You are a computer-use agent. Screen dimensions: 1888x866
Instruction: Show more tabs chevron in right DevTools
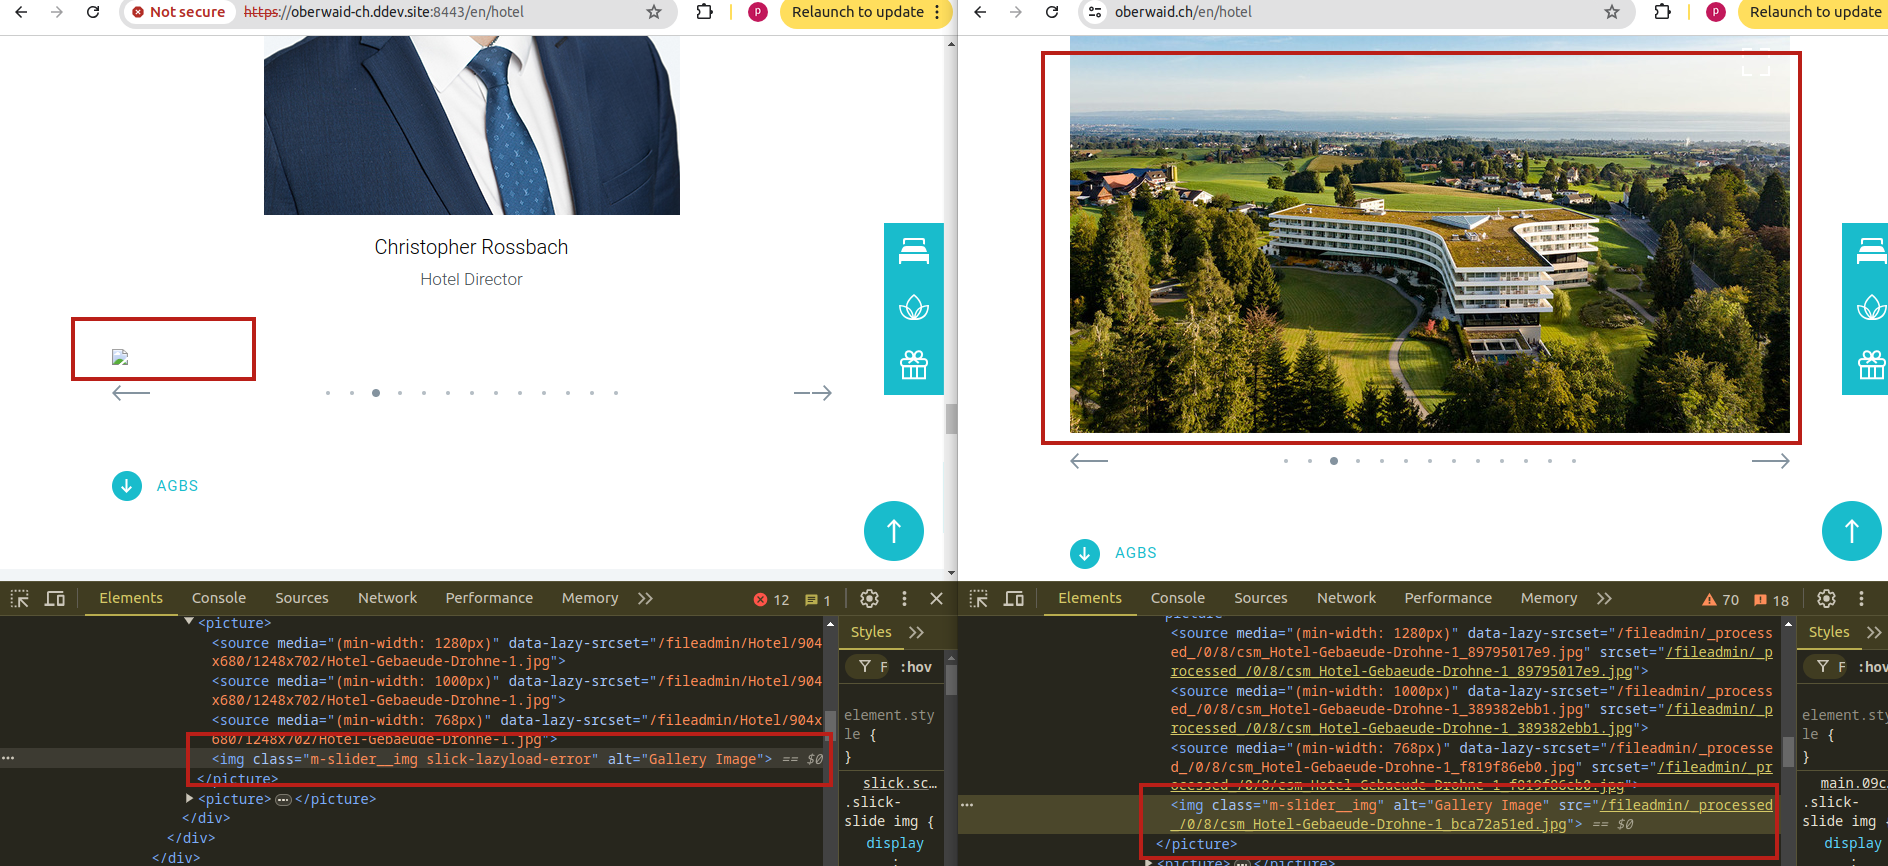1604,598
